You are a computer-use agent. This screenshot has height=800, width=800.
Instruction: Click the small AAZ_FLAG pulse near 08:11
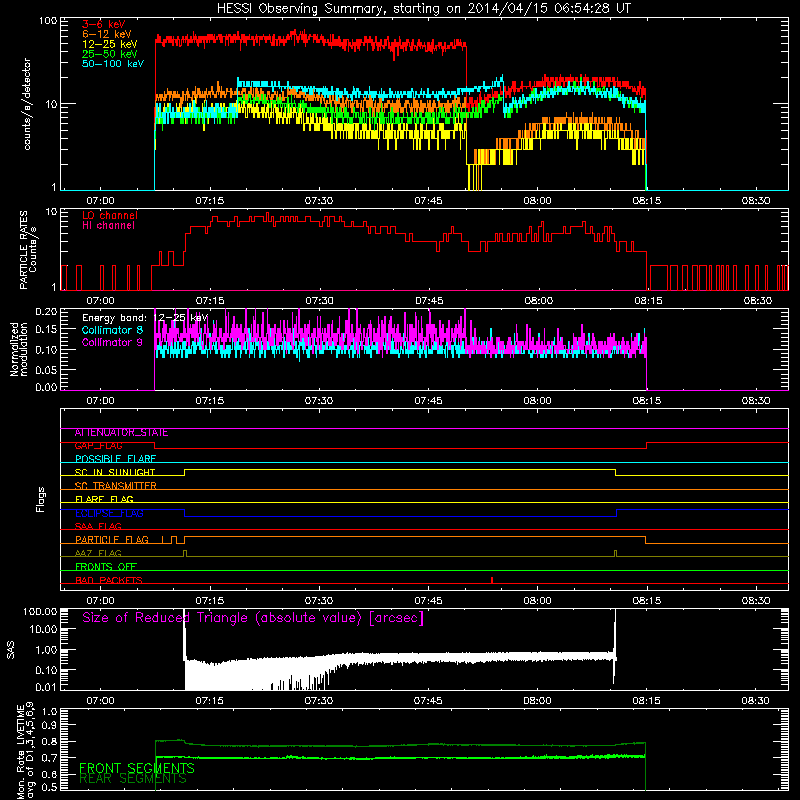616,553
